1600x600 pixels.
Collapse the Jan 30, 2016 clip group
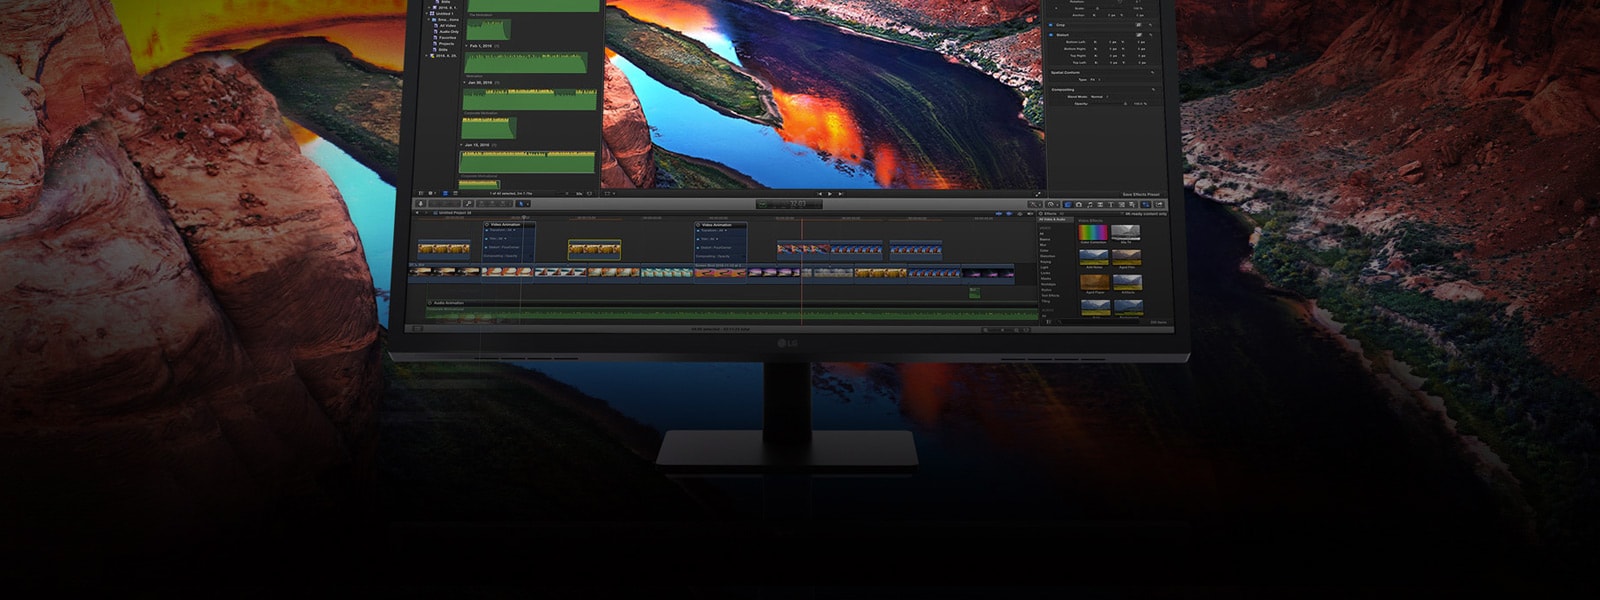[464, 82]
